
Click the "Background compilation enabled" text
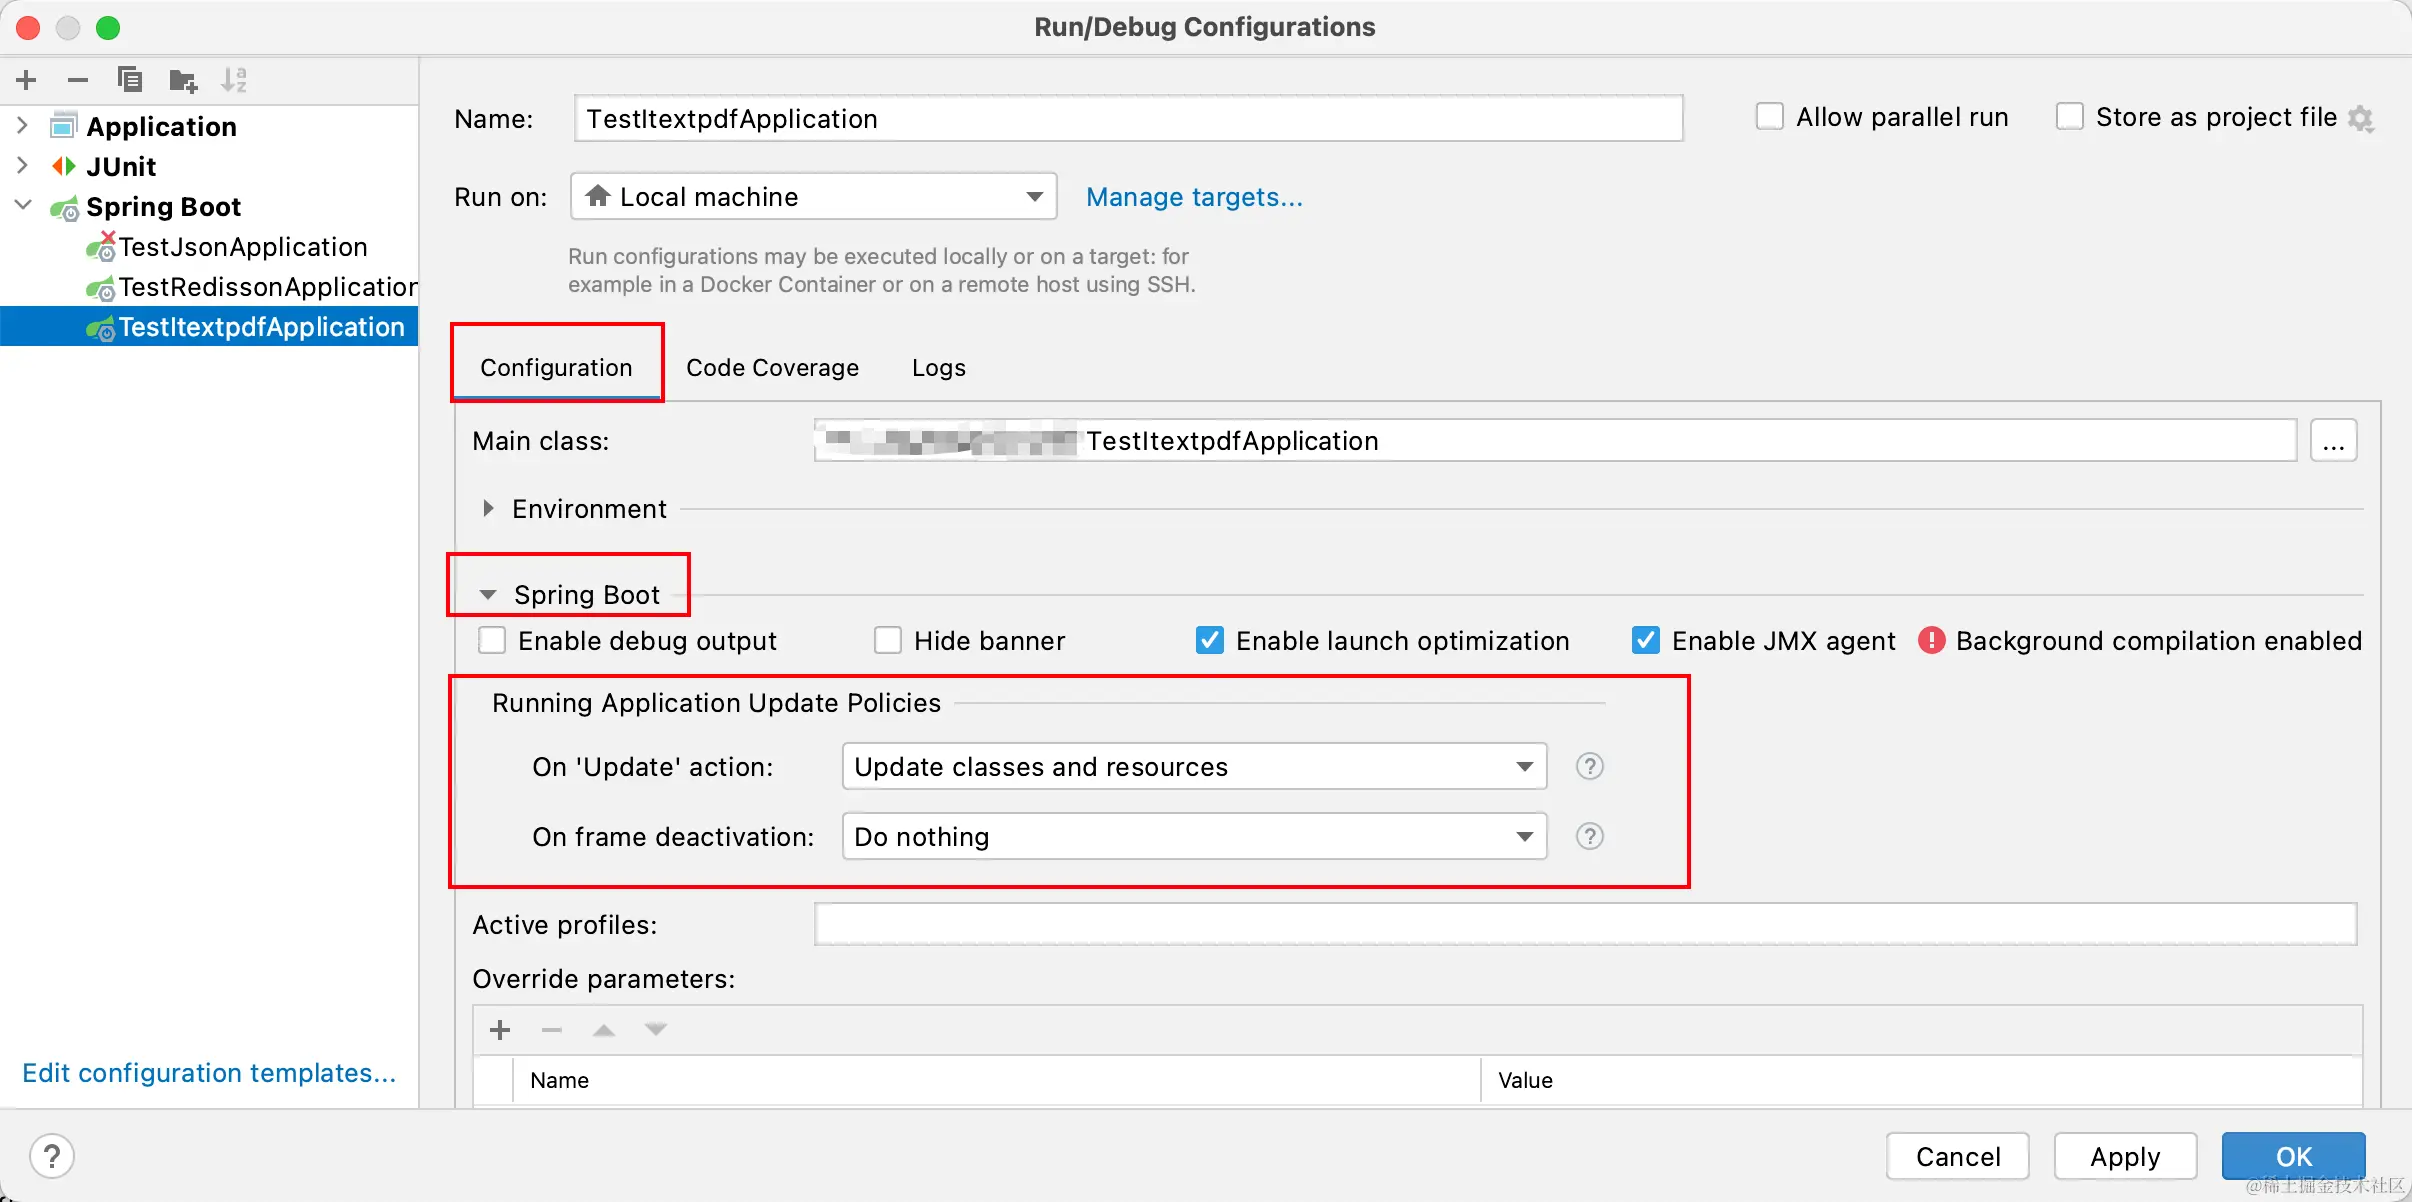pyautogui.click(x=2158, y=641)
